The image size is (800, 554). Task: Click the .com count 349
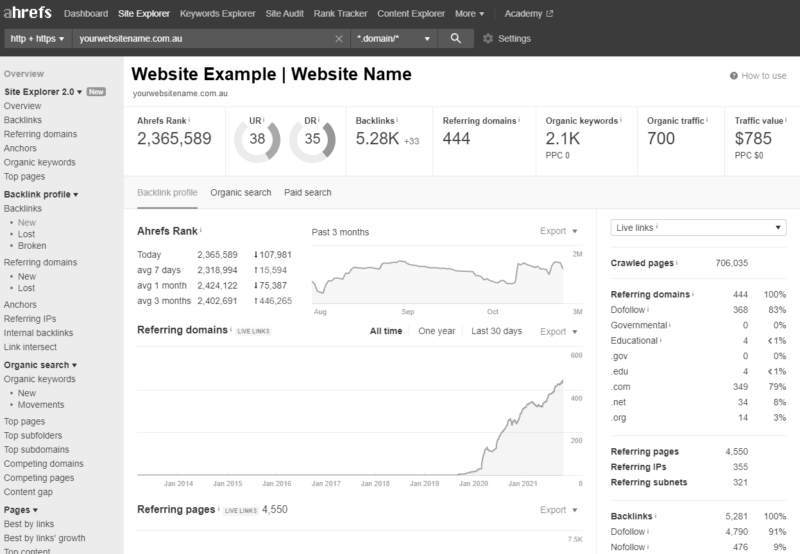pos(740,387)
